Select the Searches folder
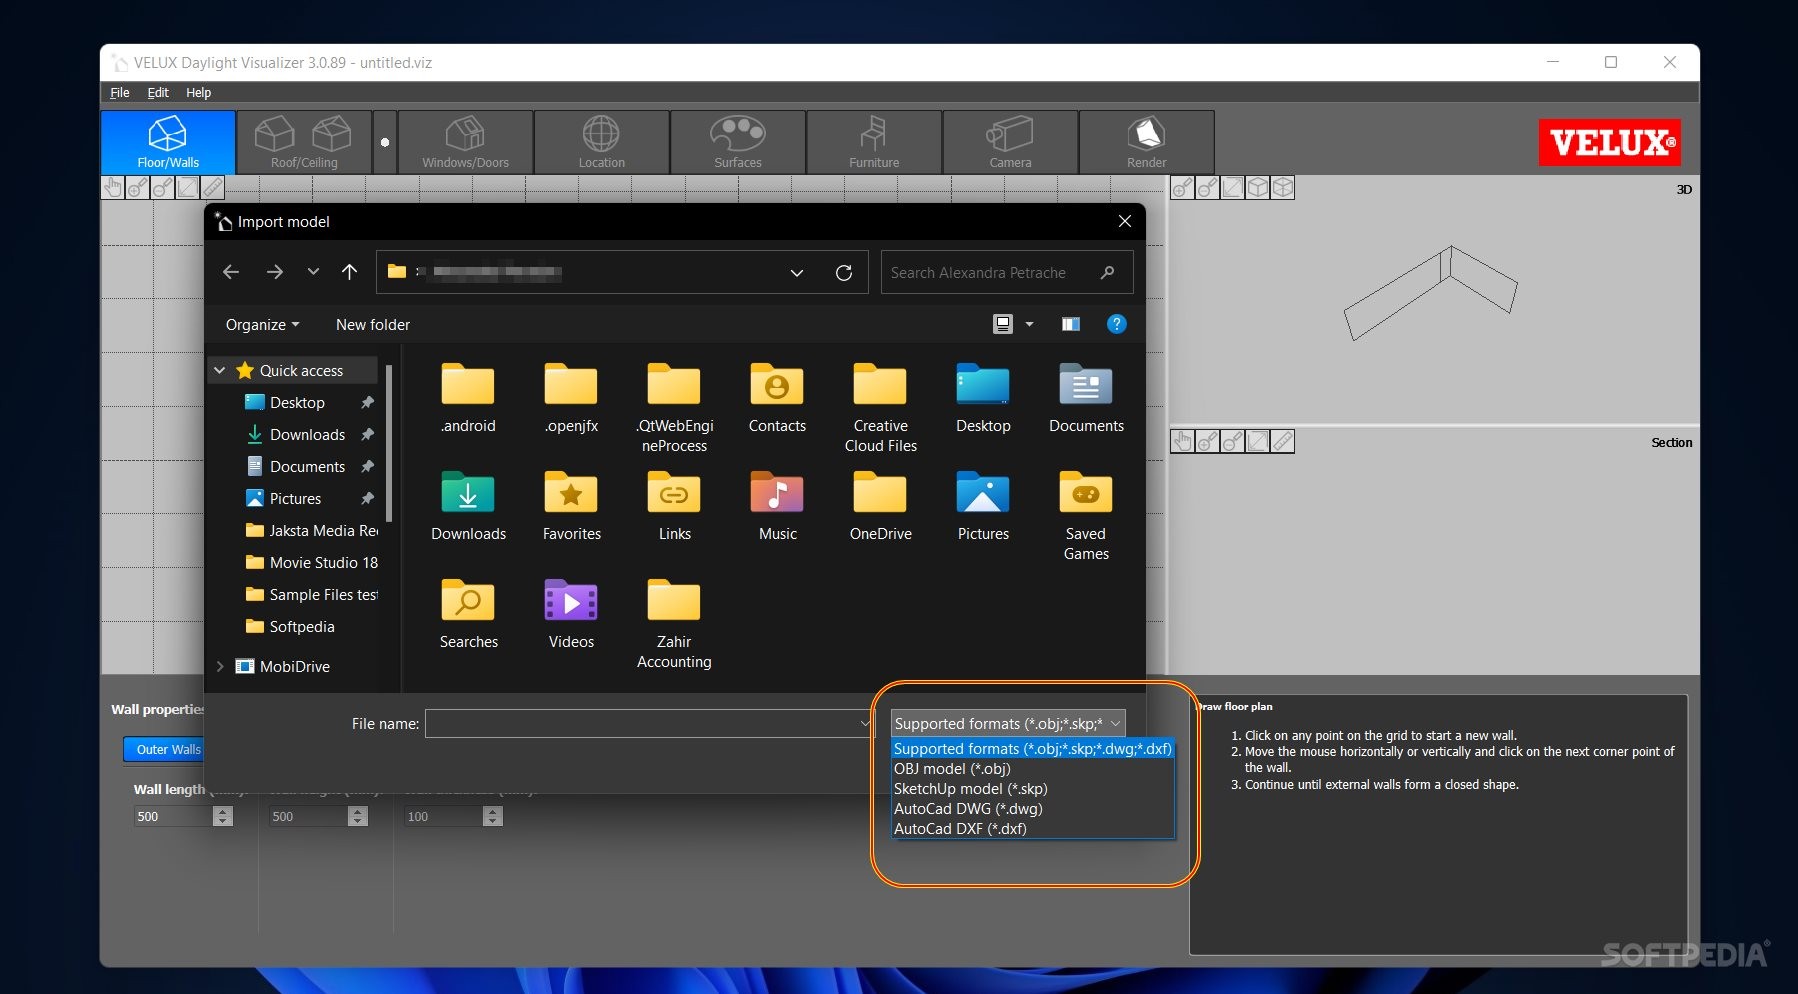The height and width of the screenshot is (994, 1798). click(x=468, y=614)
